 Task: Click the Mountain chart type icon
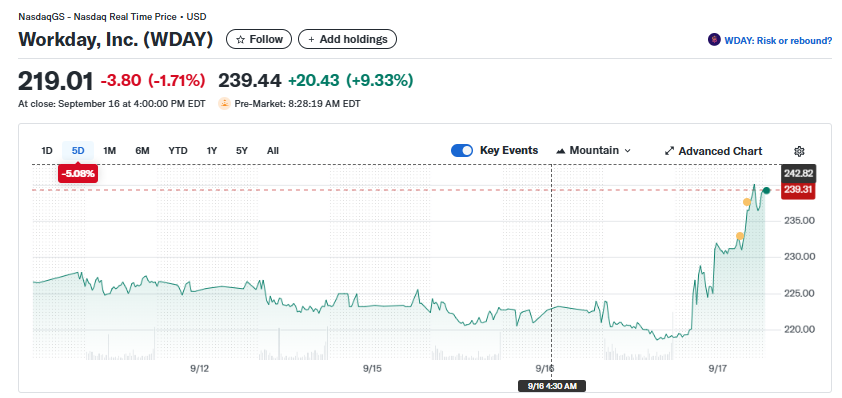pos(561,151)
